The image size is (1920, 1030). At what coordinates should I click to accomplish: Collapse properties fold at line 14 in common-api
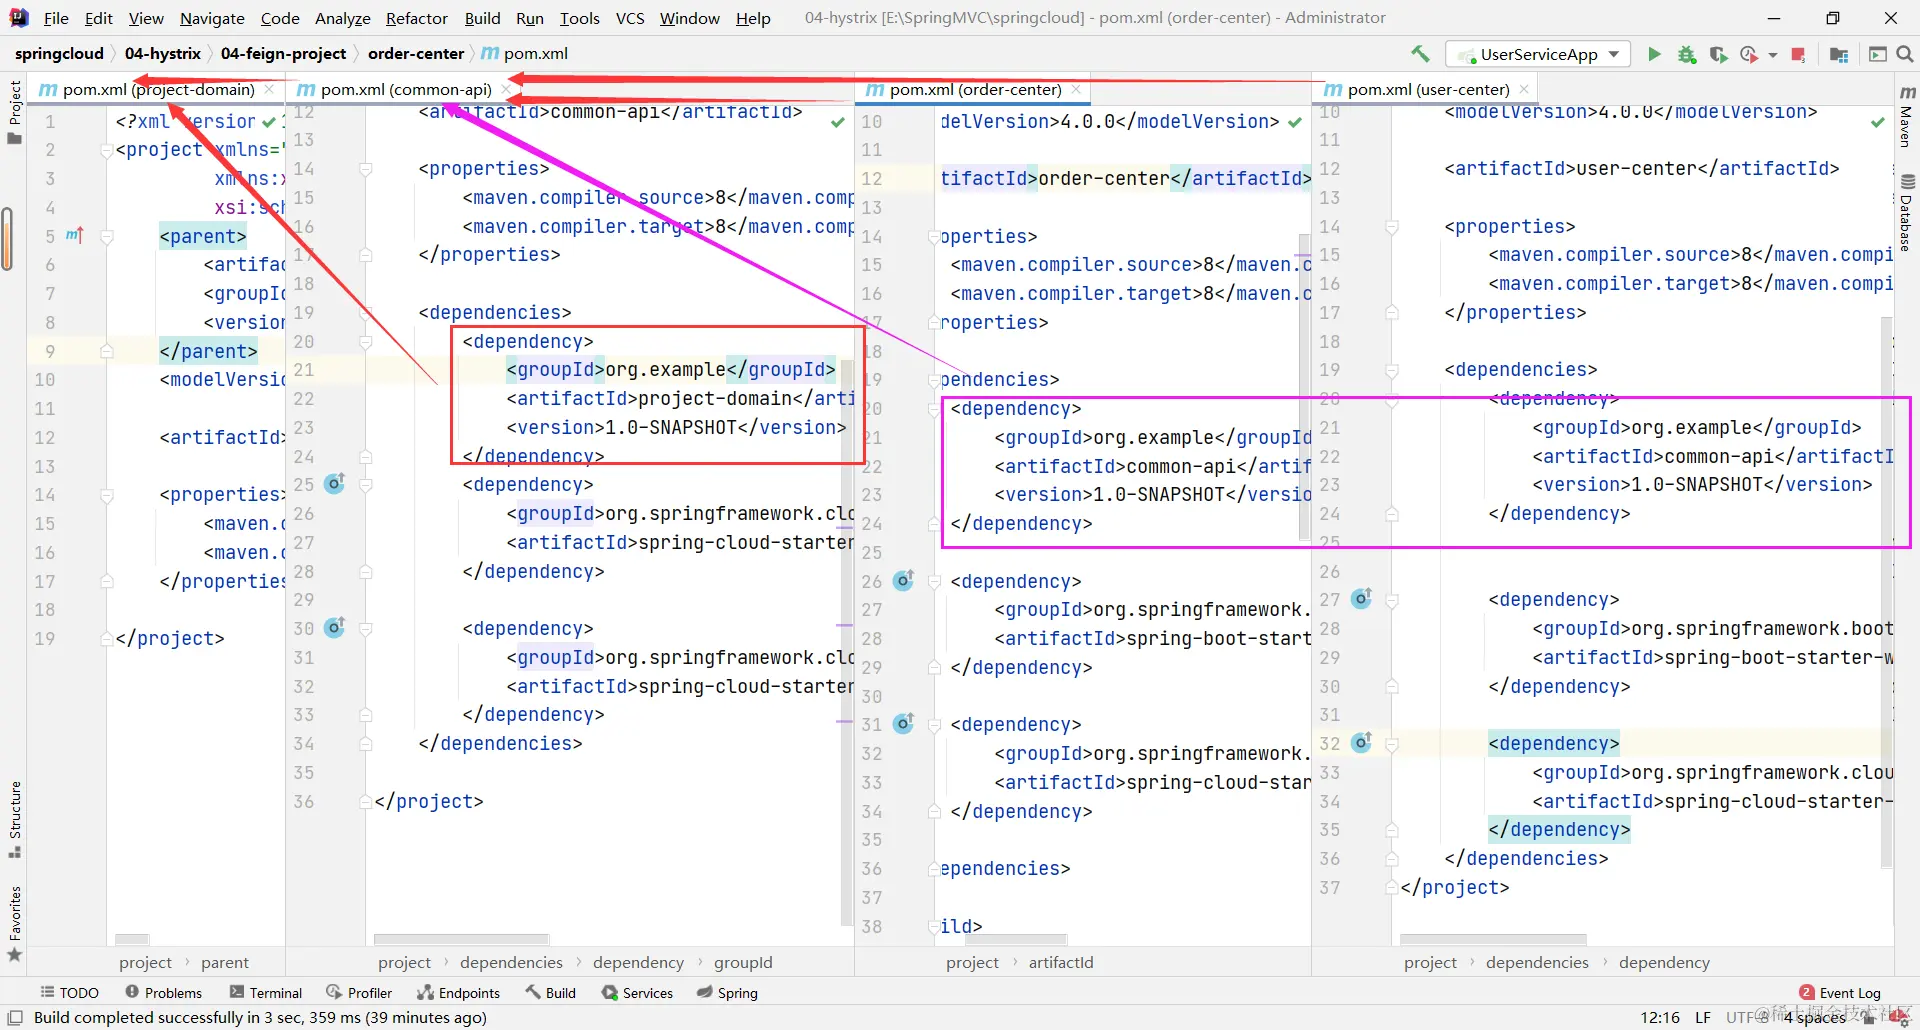tap(366, 169)
